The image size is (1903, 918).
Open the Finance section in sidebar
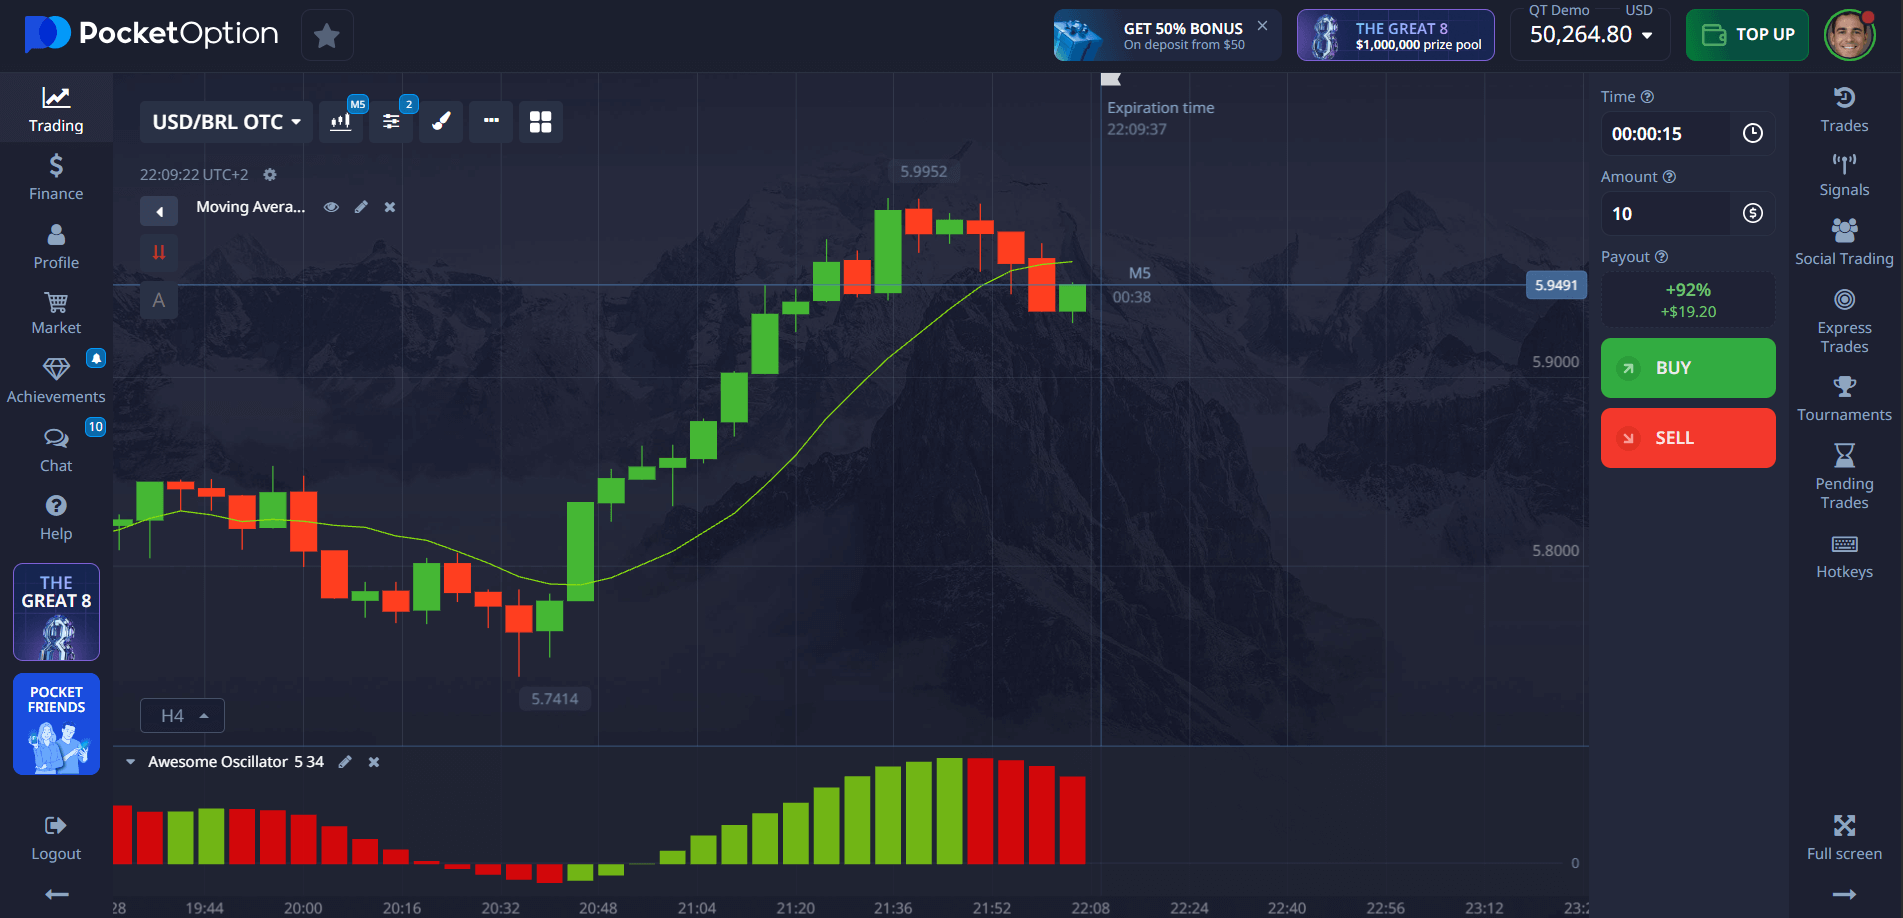[x=56, y=177]
